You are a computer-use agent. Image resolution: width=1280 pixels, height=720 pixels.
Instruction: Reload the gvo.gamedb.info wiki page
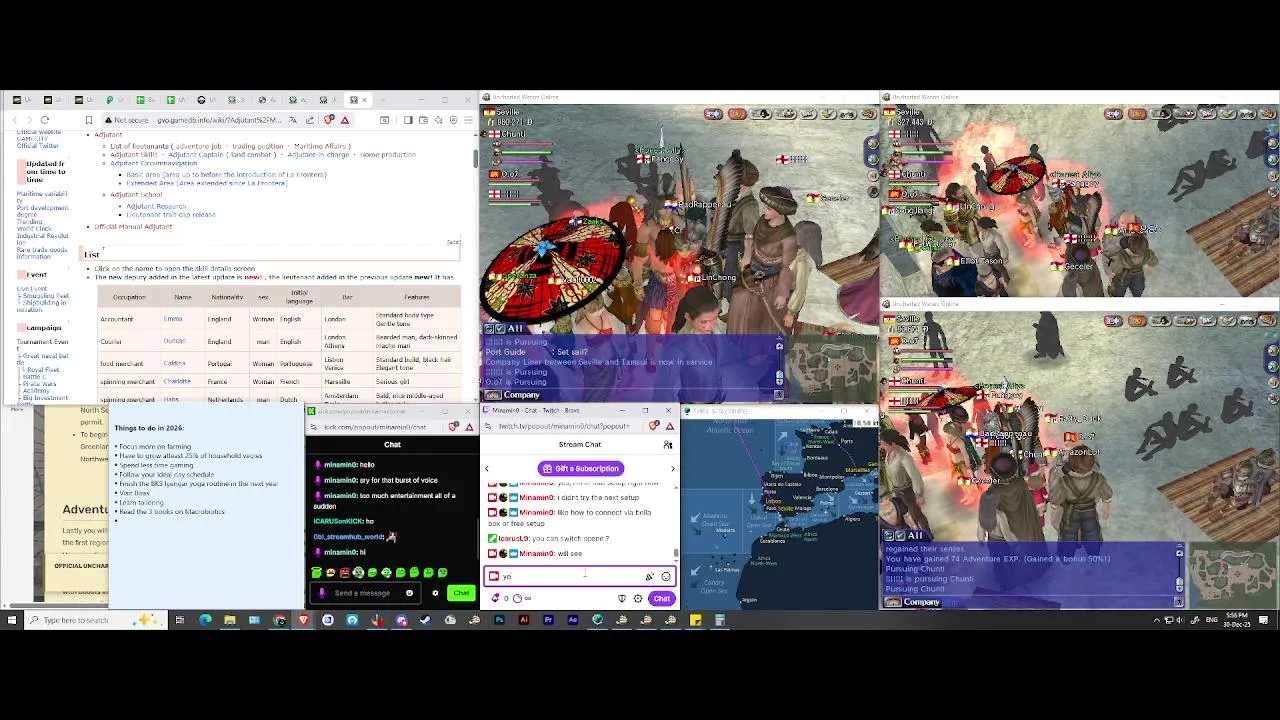coord(45,120)
